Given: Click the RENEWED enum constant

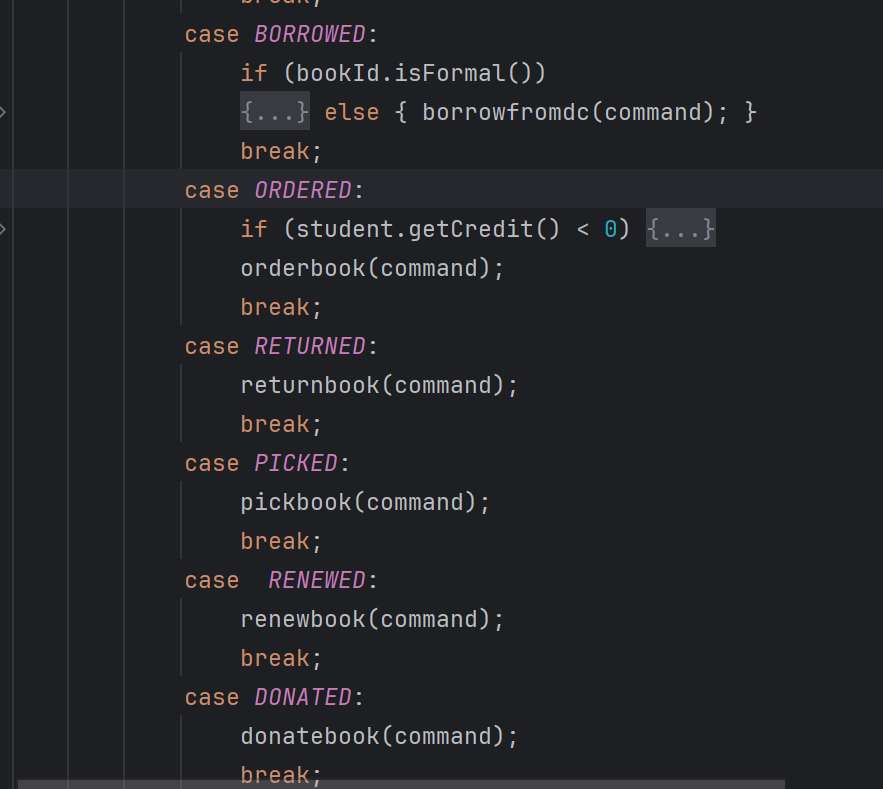Looking at the screenshot, I should click(x=317, y=580).
